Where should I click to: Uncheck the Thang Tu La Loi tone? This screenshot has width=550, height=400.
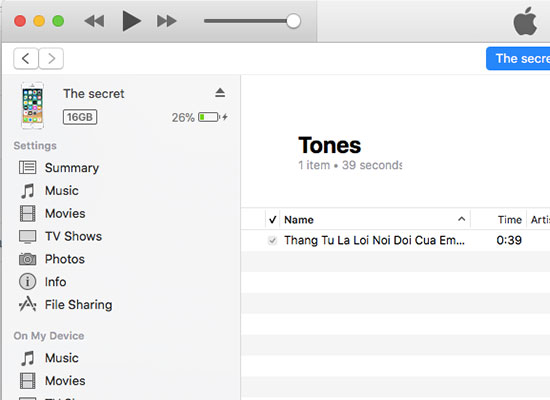tap(272, 240)
